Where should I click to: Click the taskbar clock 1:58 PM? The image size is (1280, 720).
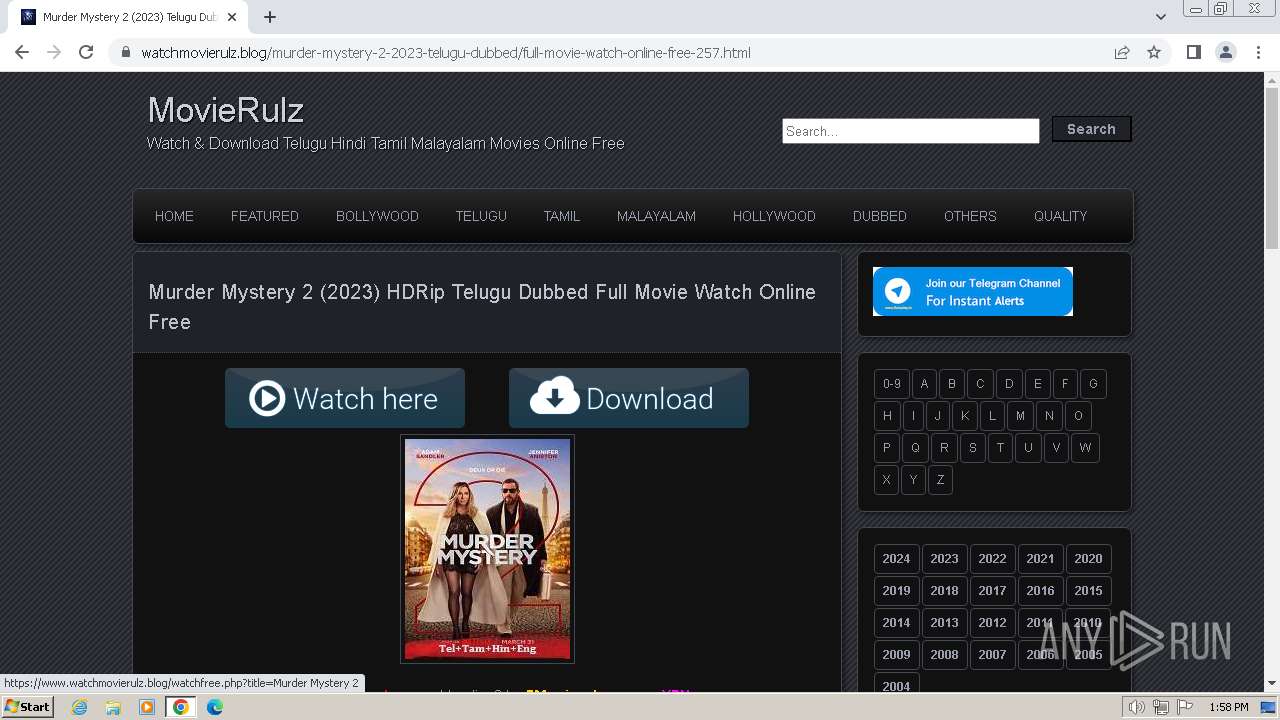tap(1228, 707)
